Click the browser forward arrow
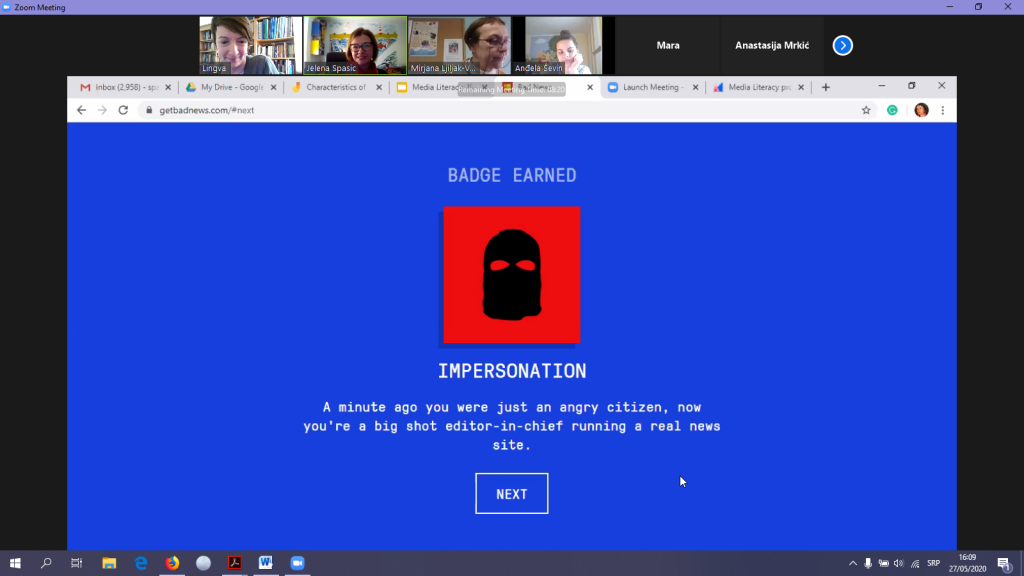The height and width of the screenshot is (576, 1024). point(102,110)
